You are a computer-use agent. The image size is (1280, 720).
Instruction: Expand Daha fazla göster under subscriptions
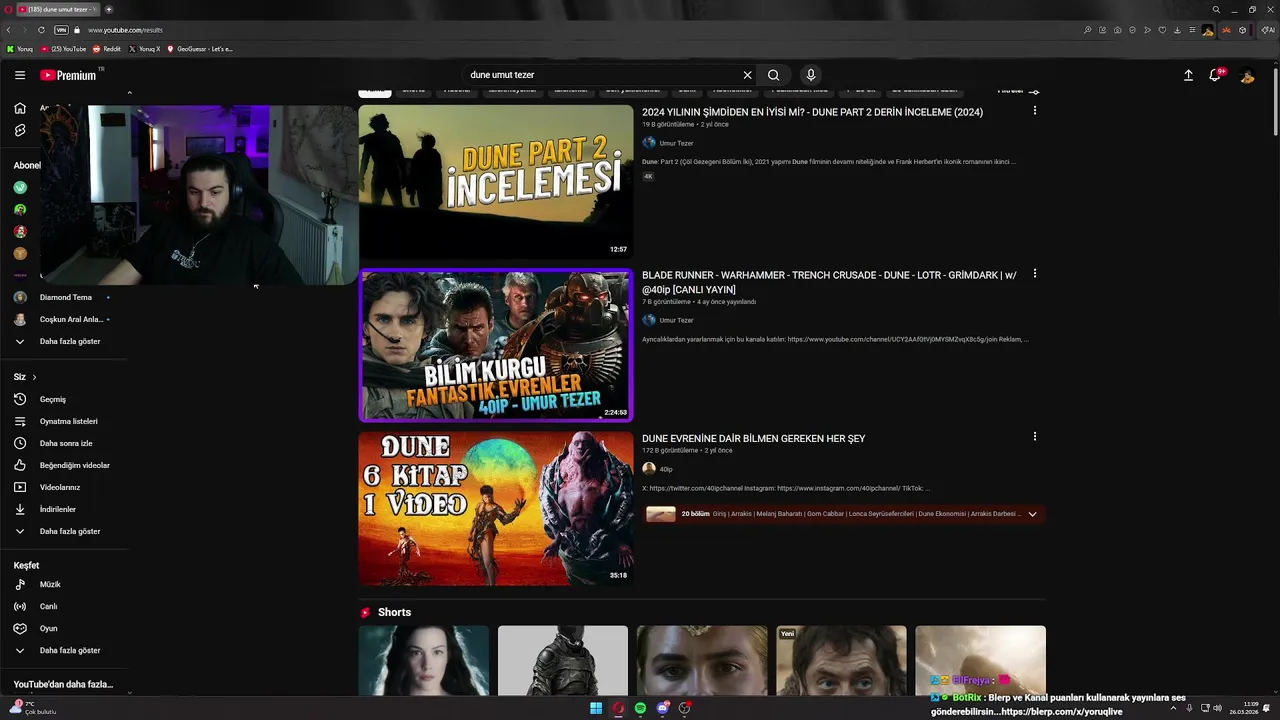[69, 341]
